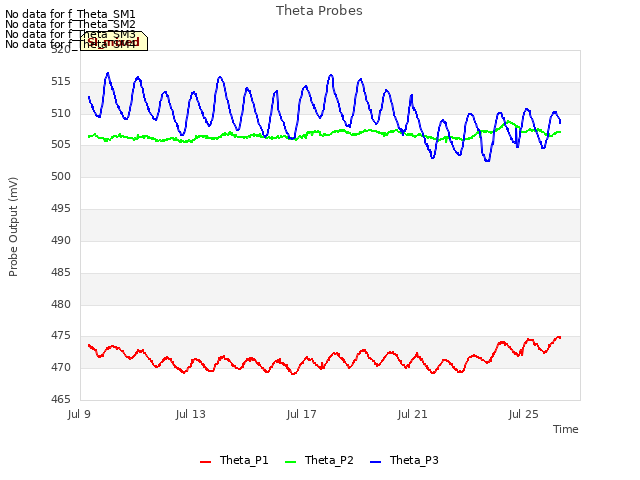Click the 490 y-axis tick label
Viewport: 640px width, 480px height.
pos(61,240)
